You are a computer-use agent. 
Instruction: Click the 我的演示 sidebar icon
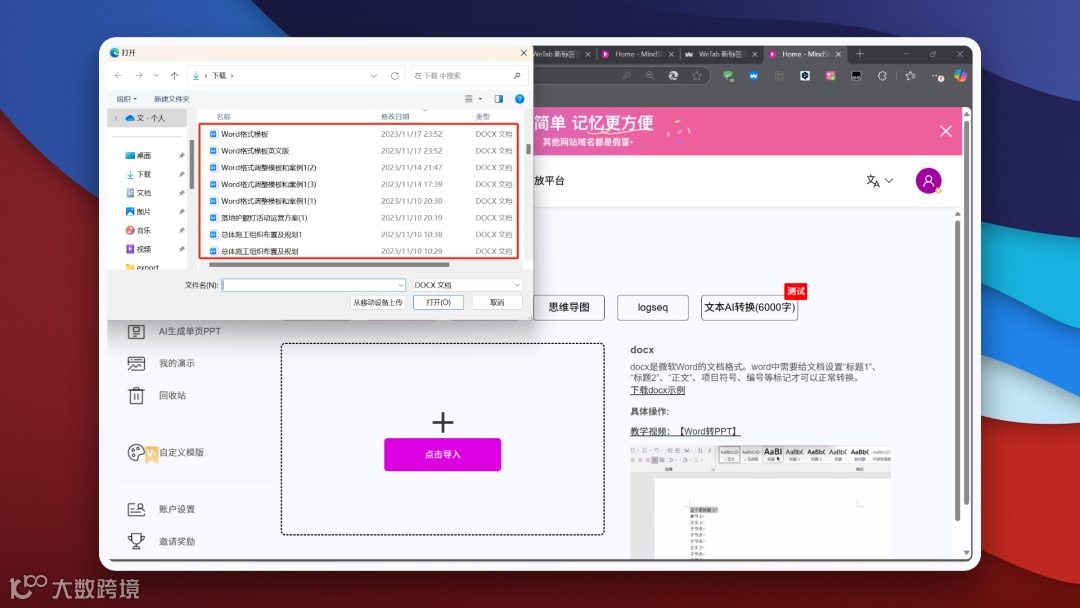[x=136, y=364]
